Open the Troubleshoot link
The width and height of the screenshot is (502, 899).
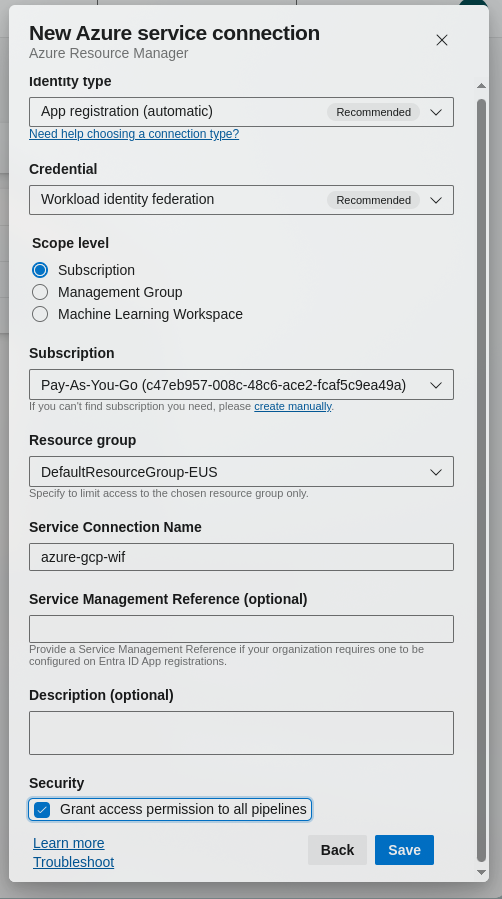point(73,862)
